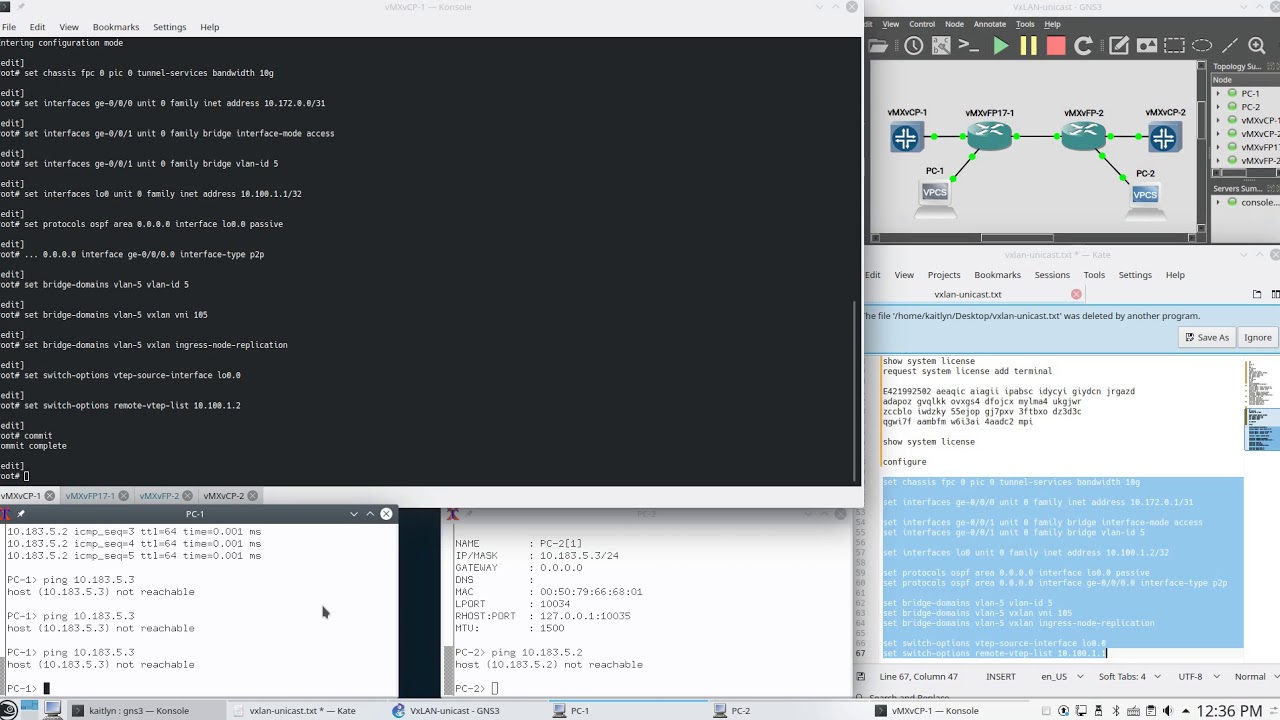Close vxlan-unicast.txt tab in Kate
Image resolution: width=1280 pixels, height=720 pixels.
1076,294
